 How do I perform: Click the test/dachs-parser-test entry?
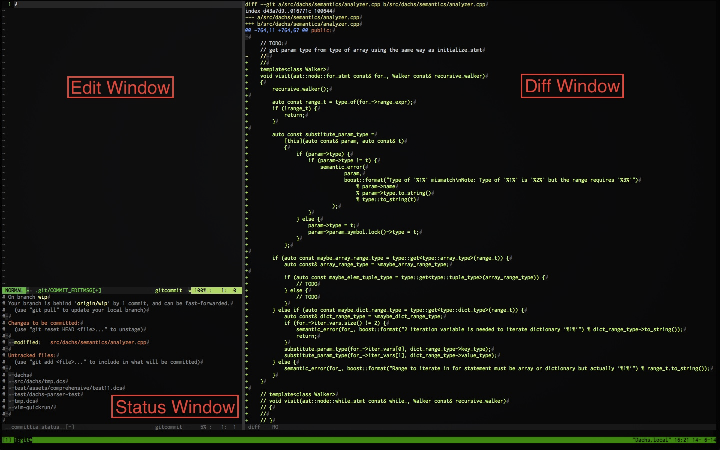click(46, 394)
